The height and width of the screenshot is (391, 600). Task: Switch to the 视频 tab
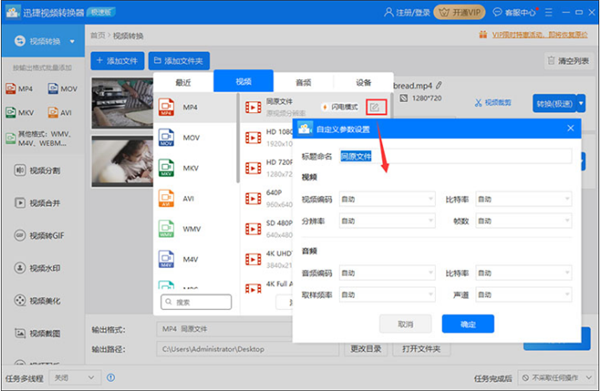point(243,81)
